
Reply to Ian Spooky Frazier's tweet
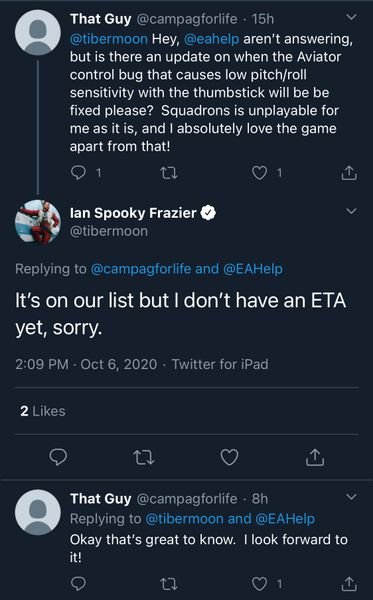tap(58, 457)
